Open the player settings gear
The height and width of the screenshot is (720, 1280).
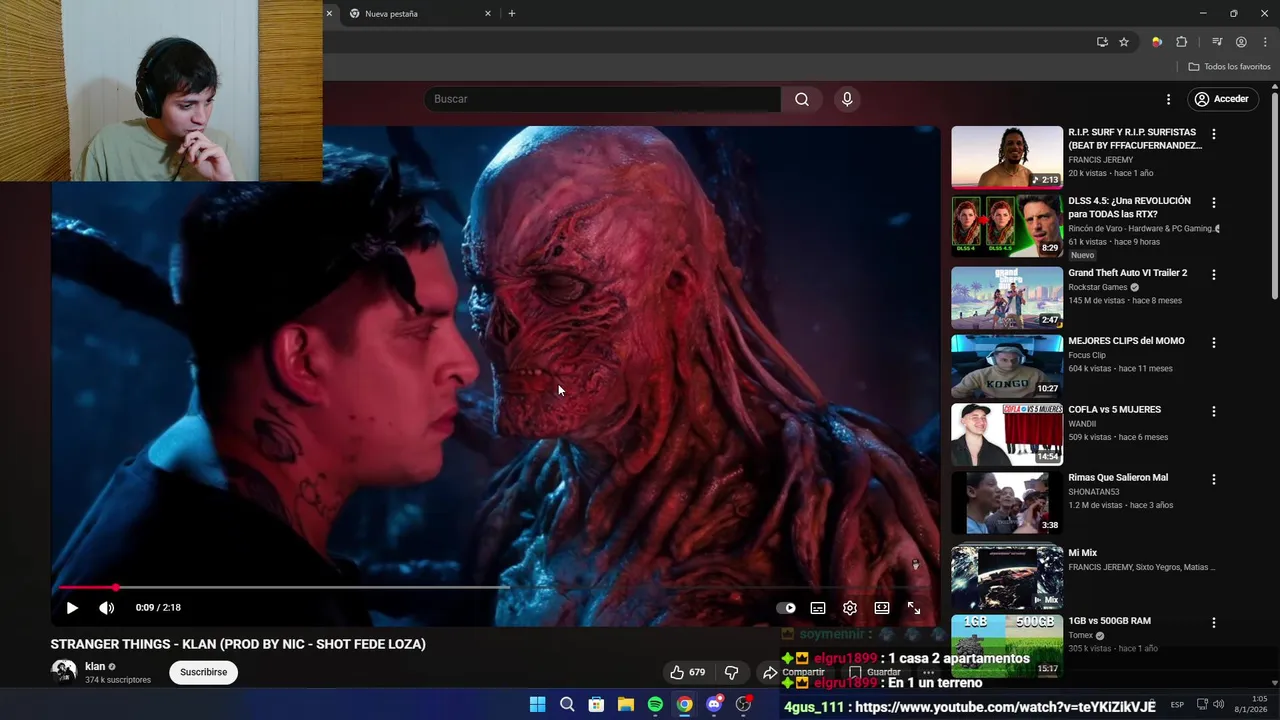(850, 608)
